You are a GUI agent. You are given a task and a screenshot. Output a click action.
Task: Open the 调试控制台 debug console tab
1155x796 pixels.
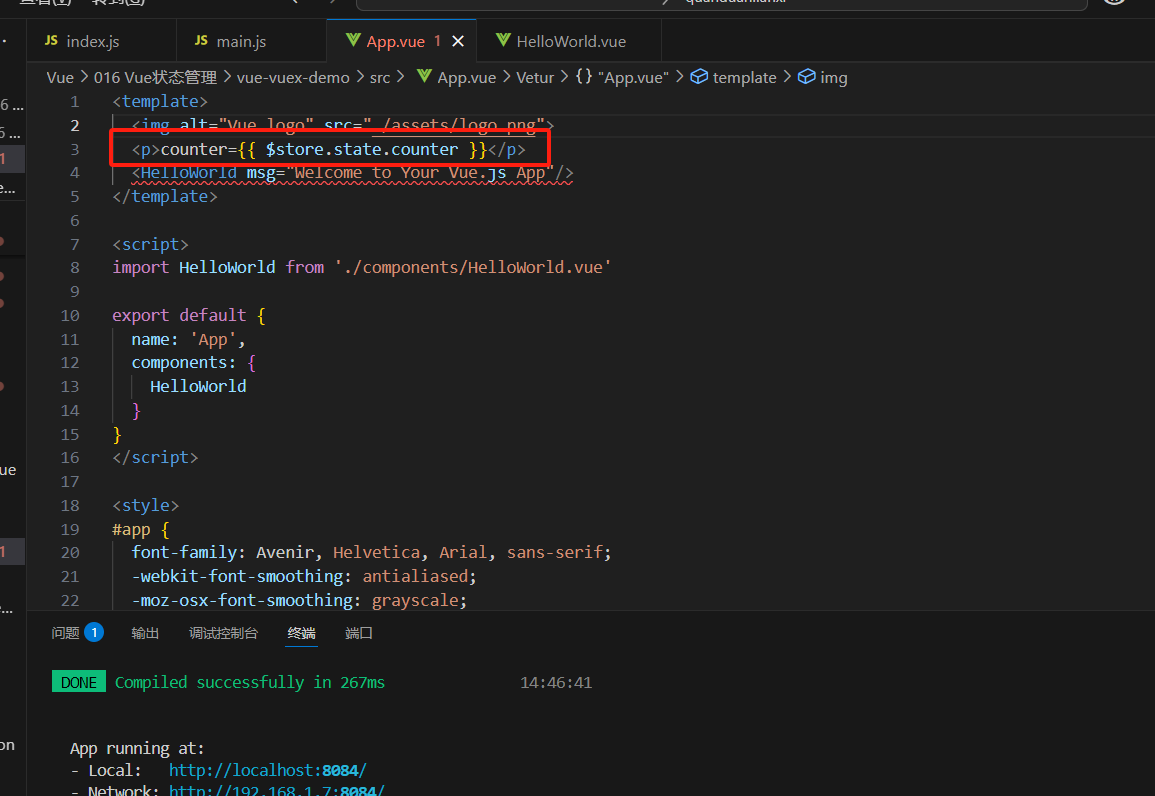pos(223,633)
